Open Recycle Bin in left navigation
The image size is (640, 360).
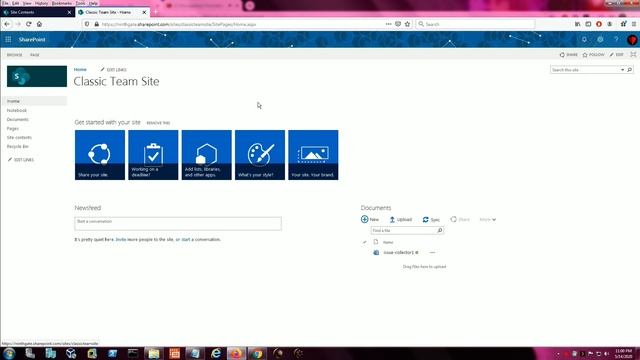[18, 147]
